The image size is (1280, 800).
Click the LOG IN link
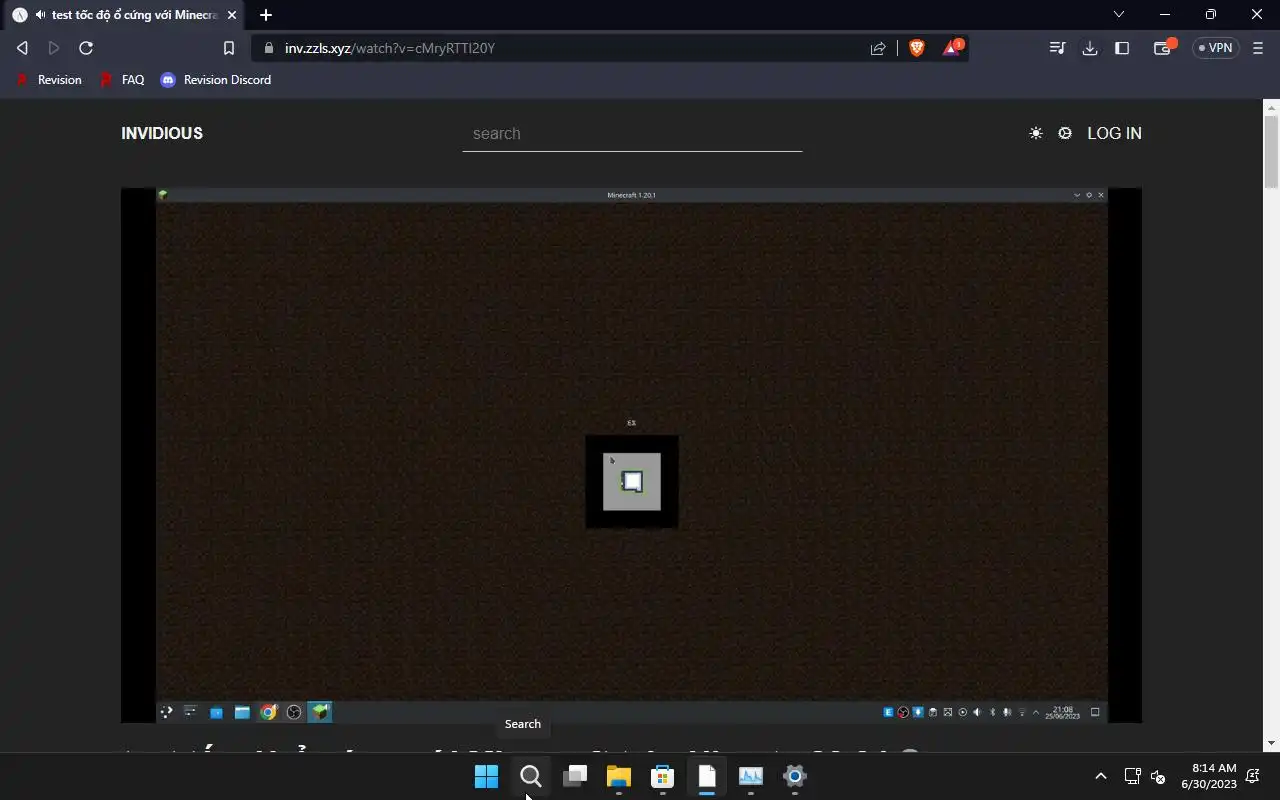click(1114, 133)
